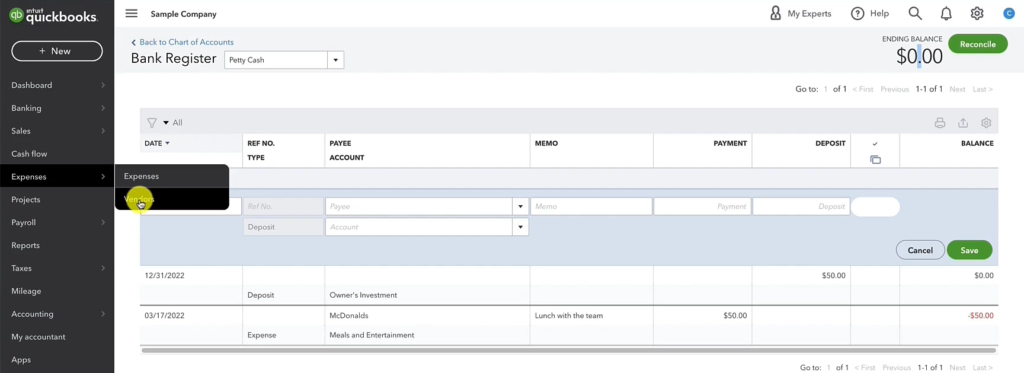The height and width of the screenshot is (373, 1024).
Task: Click the search magnifier icon
Action: tap(915, 14)
